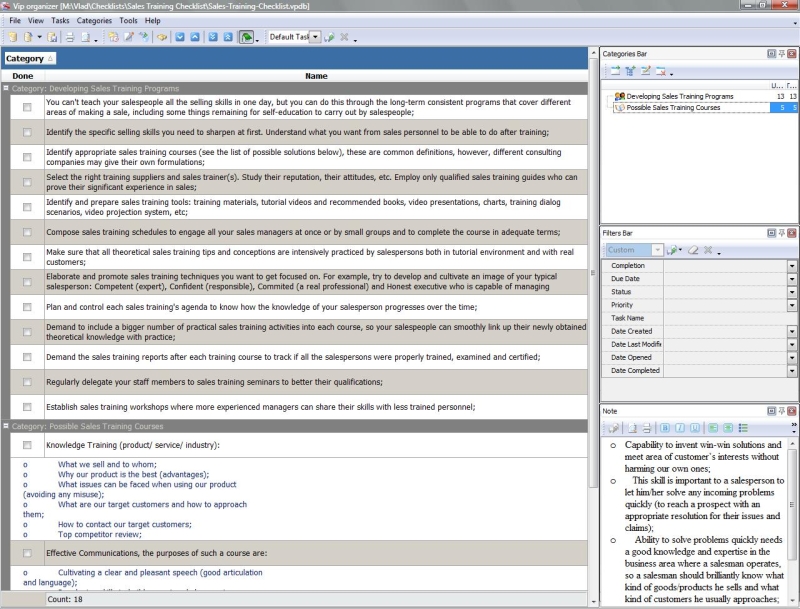Collapse the 'Developing Sales Training Programs' category group

coord(6,89)
